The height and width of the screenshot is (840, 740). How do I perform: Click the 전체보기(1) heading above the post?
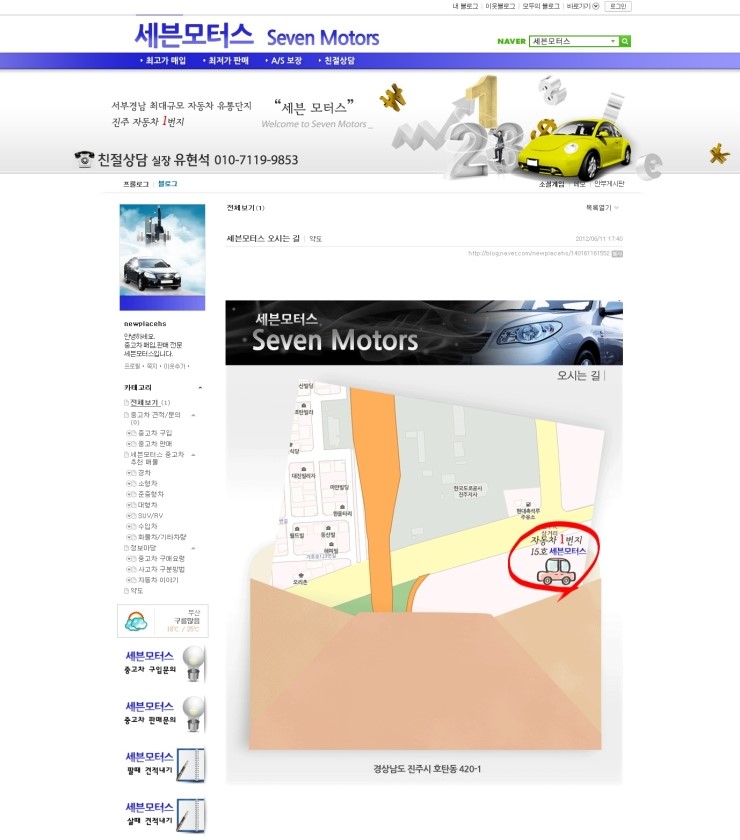(x=245, y=208)
